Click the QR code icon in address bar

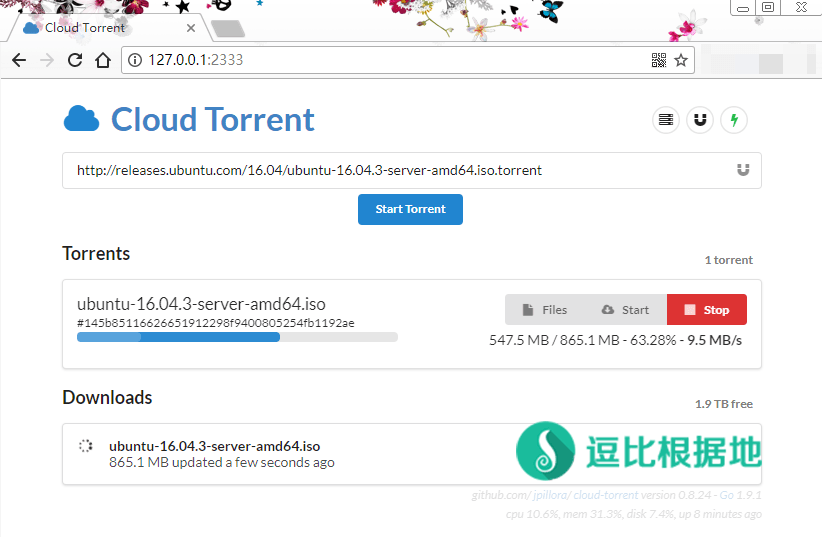[x=659, y=60]
